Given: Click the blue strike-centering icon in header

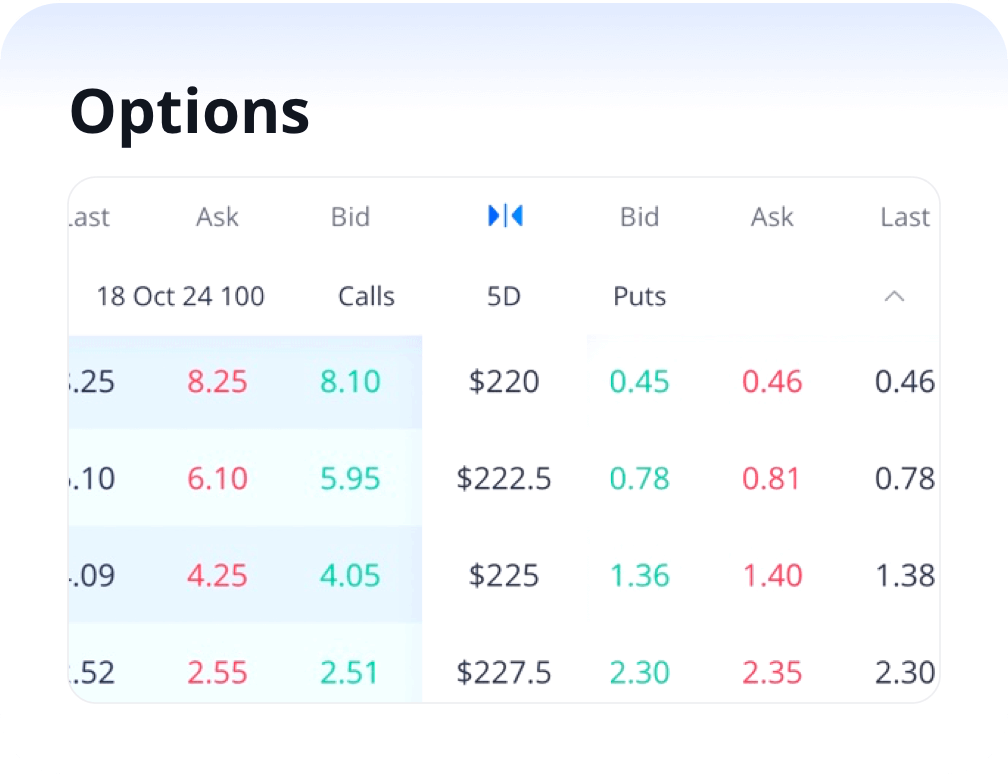Looking at the screenshot, I should (x=505, y=216).
